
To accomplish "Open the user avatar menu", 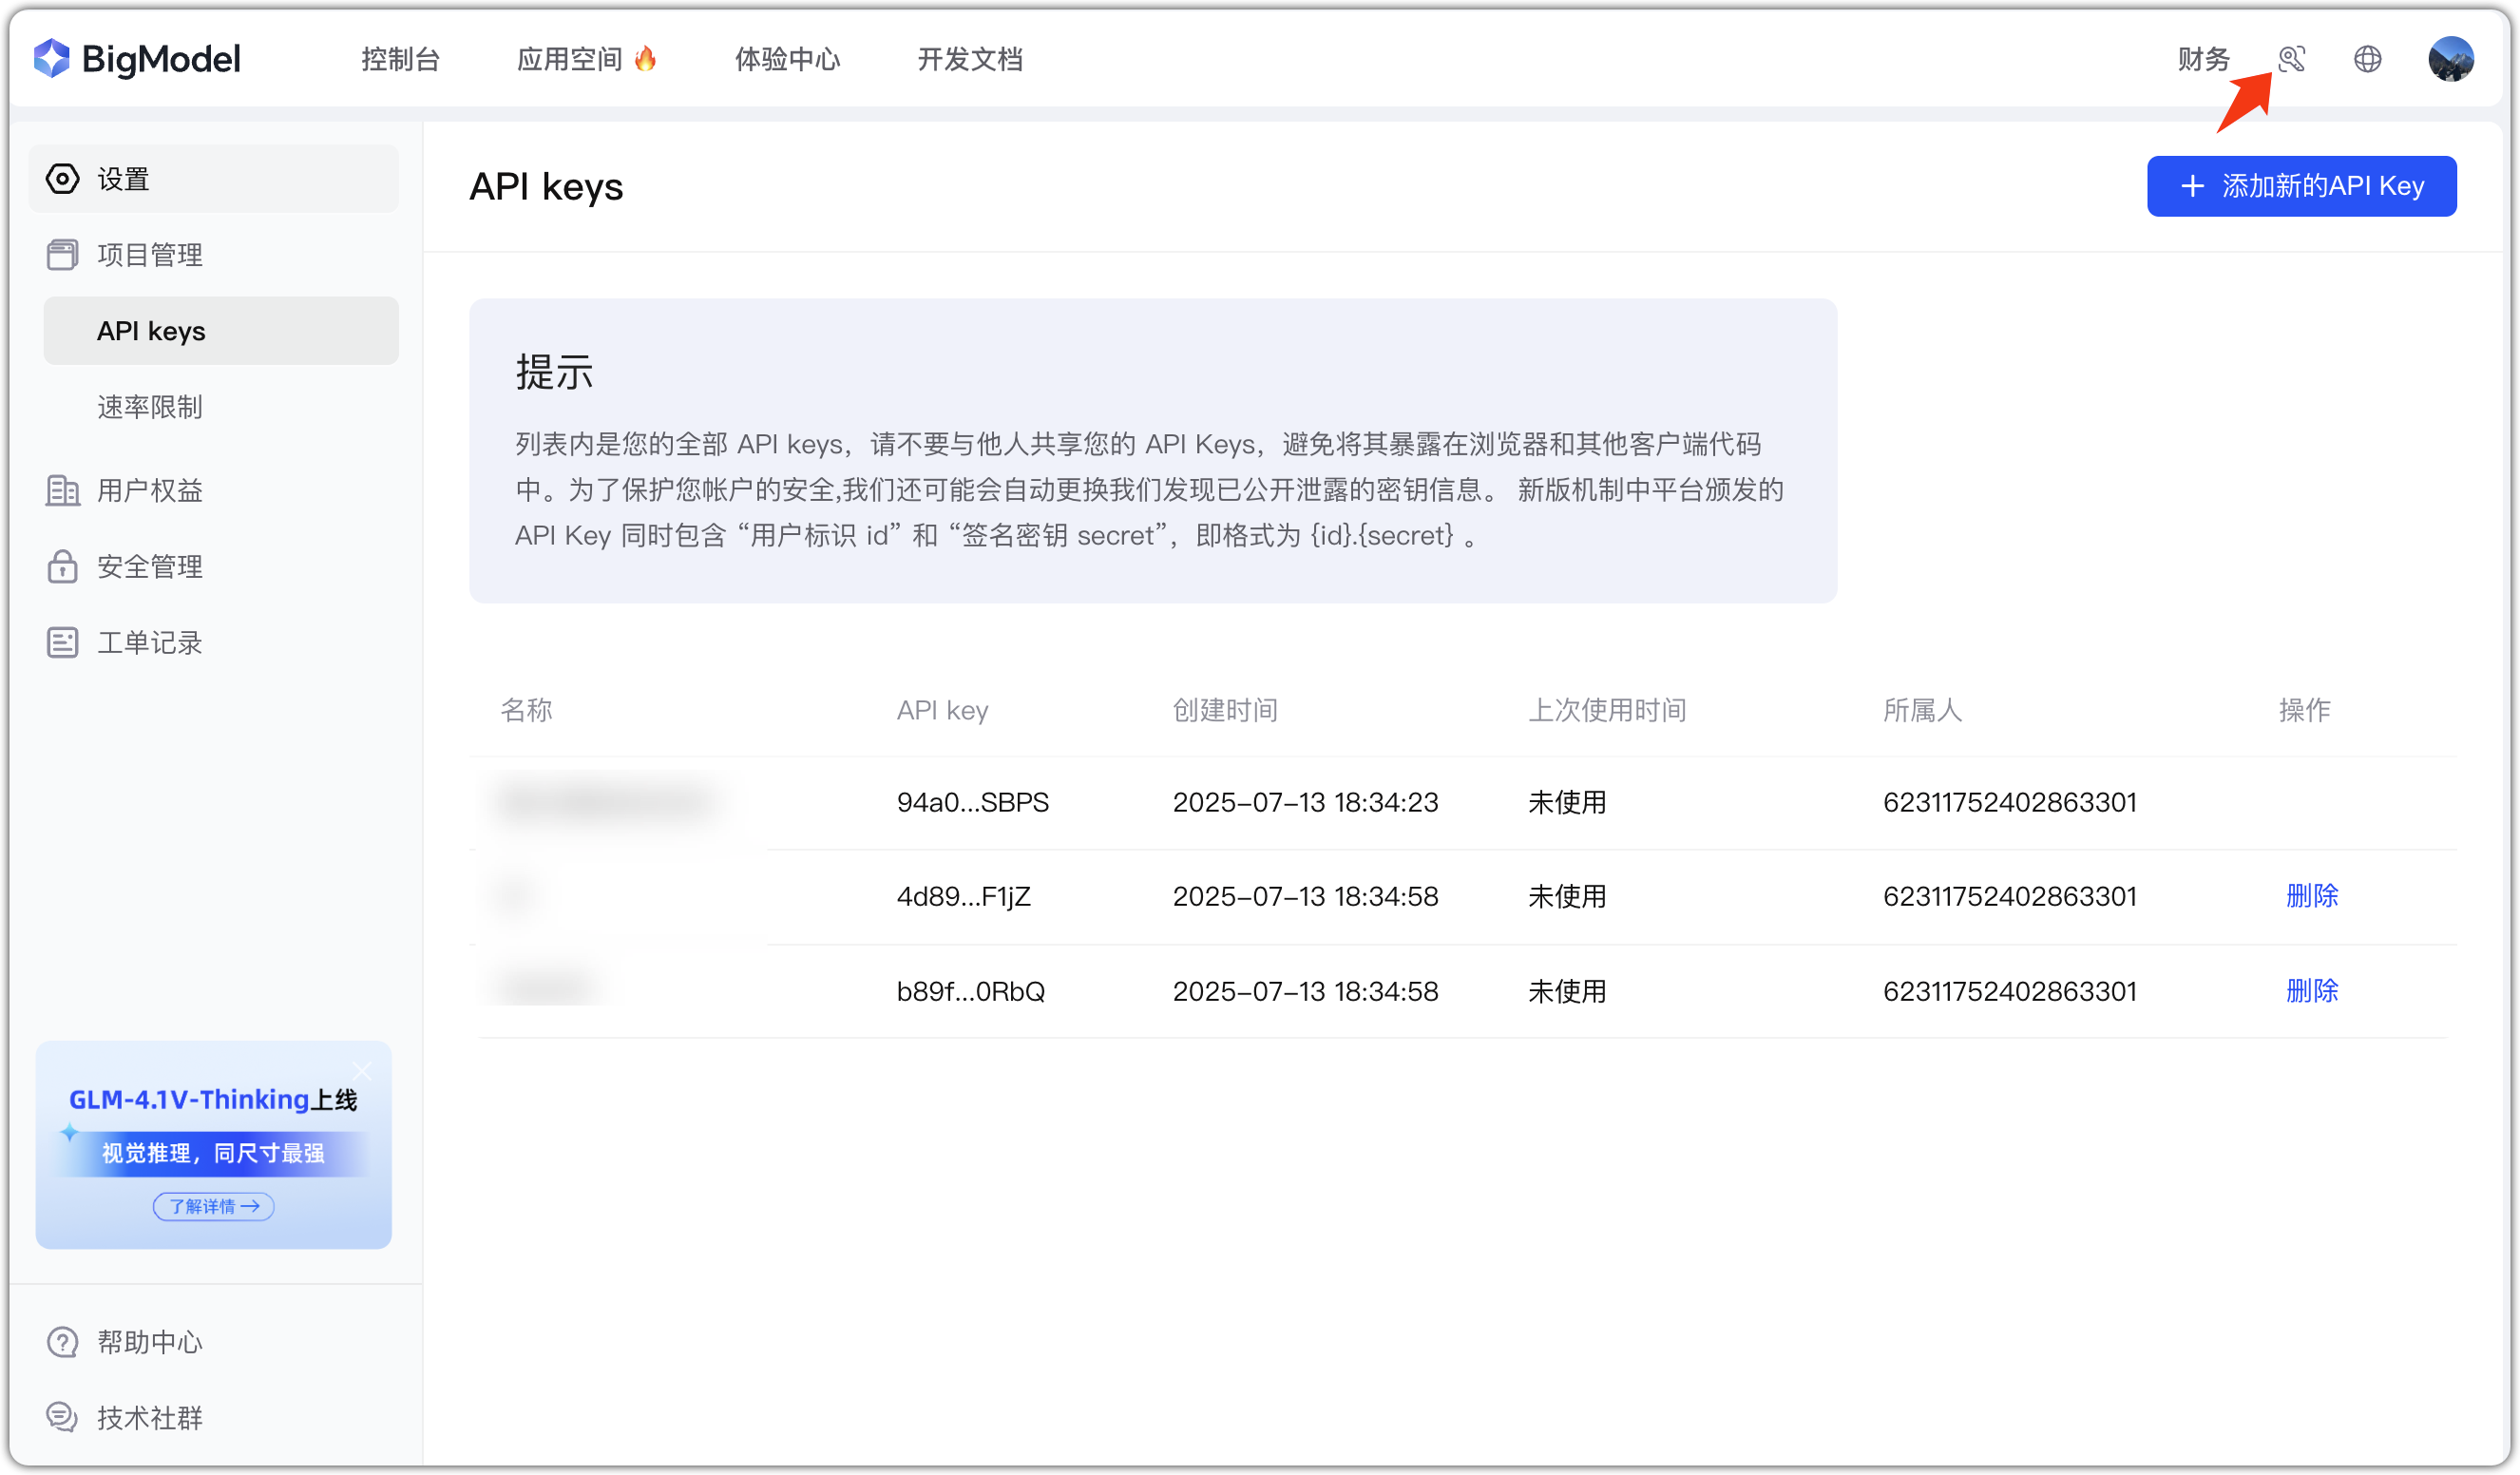I will click(x=2450, y=59).
